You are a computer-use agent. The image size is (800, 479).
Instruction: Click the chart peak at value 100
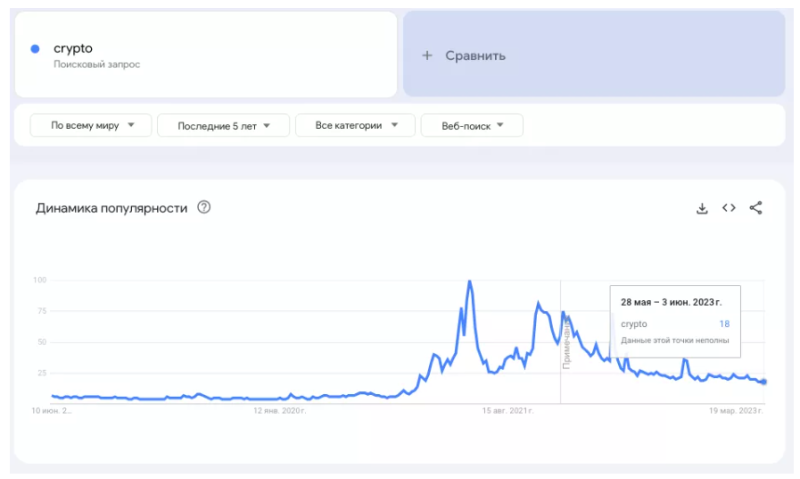click(469, 282)
